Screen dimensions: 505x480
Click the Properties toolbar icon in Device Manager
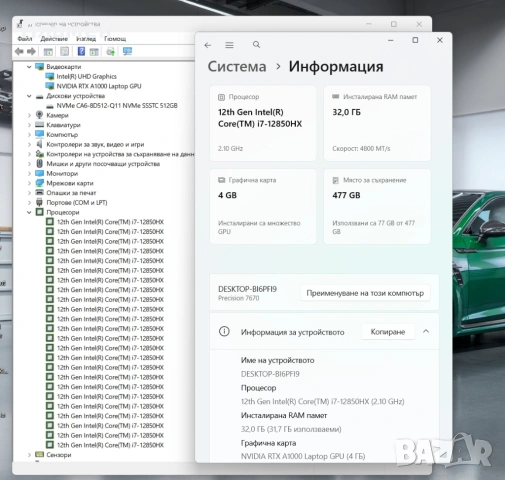click(65, 51)
